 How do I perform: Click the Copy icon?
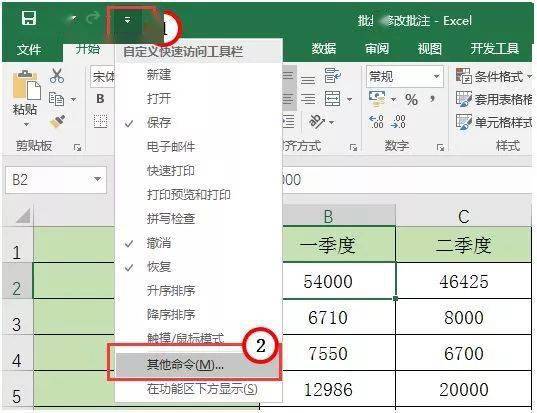click(x=57, y=100)
